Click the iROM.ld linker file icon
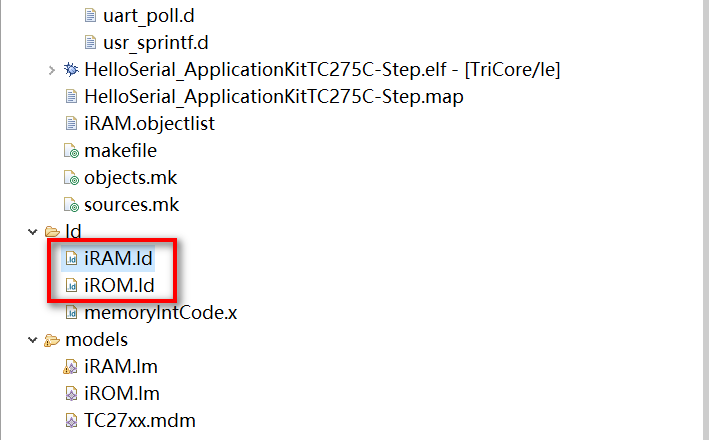This screenshot has height=440, width=709. click(x=71, y=286)
